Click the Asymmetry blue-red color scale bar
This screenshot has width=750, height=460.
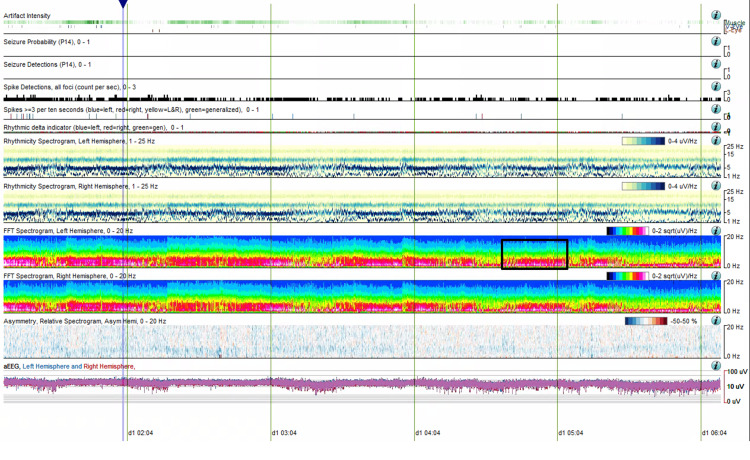click(x=646, y=321)
